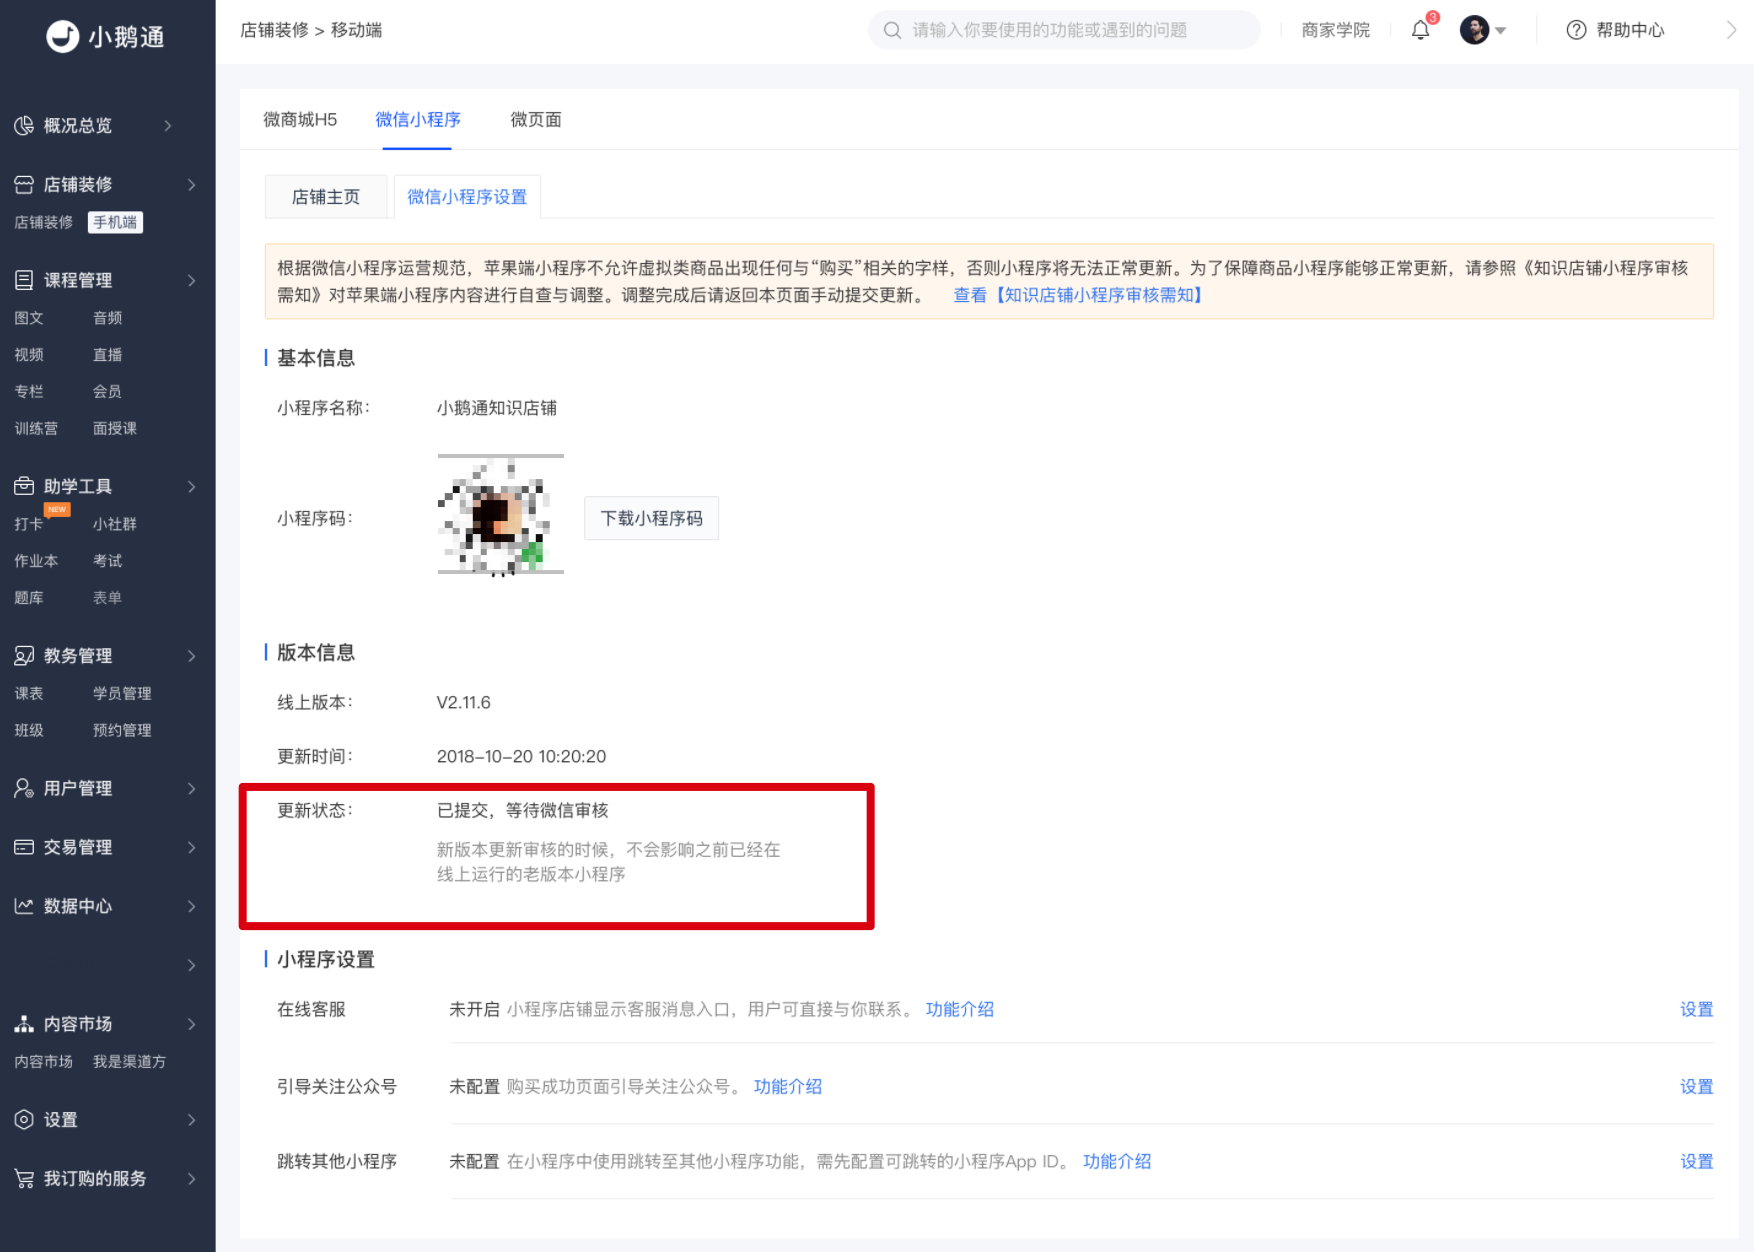The image size is (1754, 1252).
Task: Click the 交易管理 card icon
Action: click(24, 847)
